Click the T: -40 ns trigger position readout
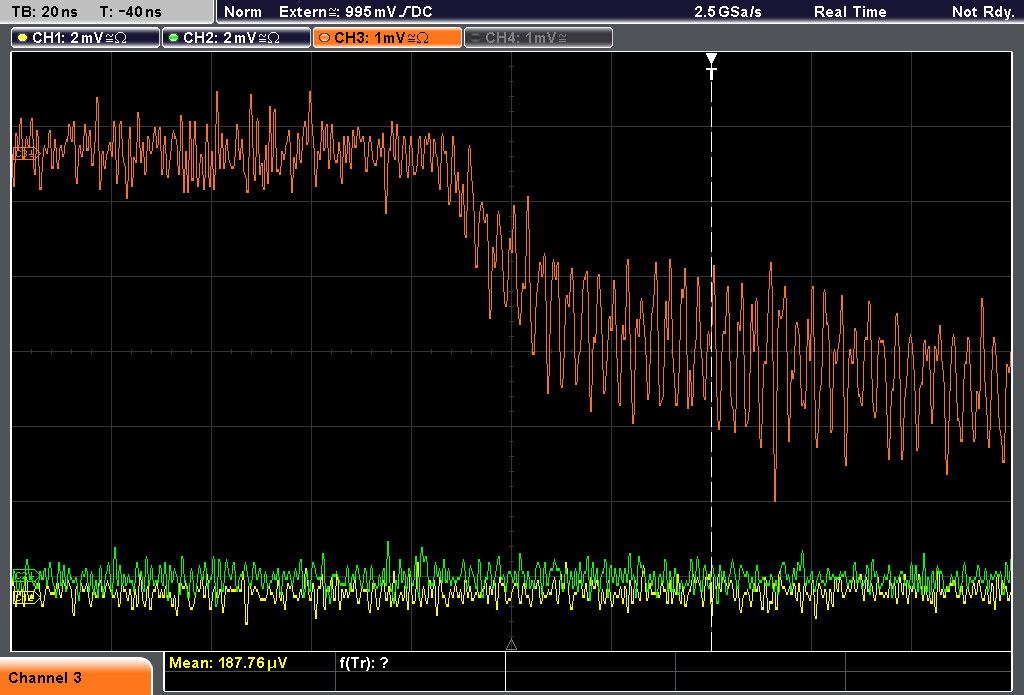The height and width of the screenshot is (695, 1024). (x=131, y=12)
